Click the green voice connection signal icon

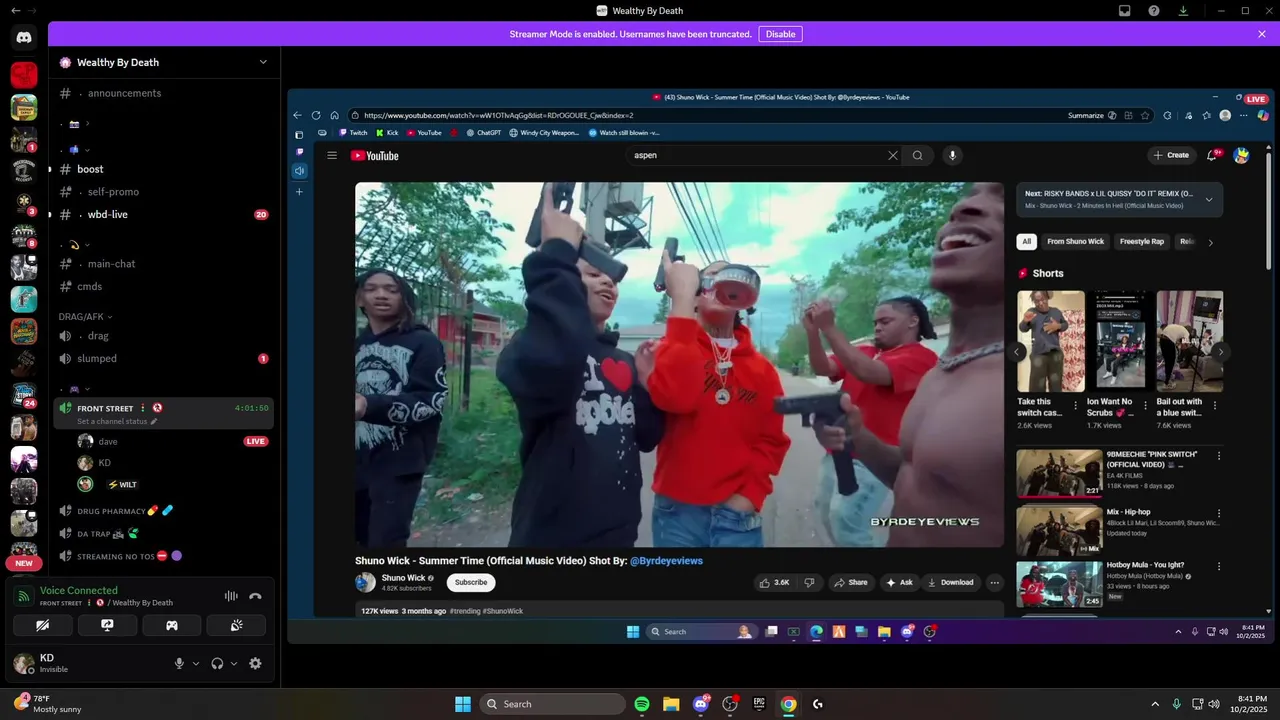click(24, 596)
